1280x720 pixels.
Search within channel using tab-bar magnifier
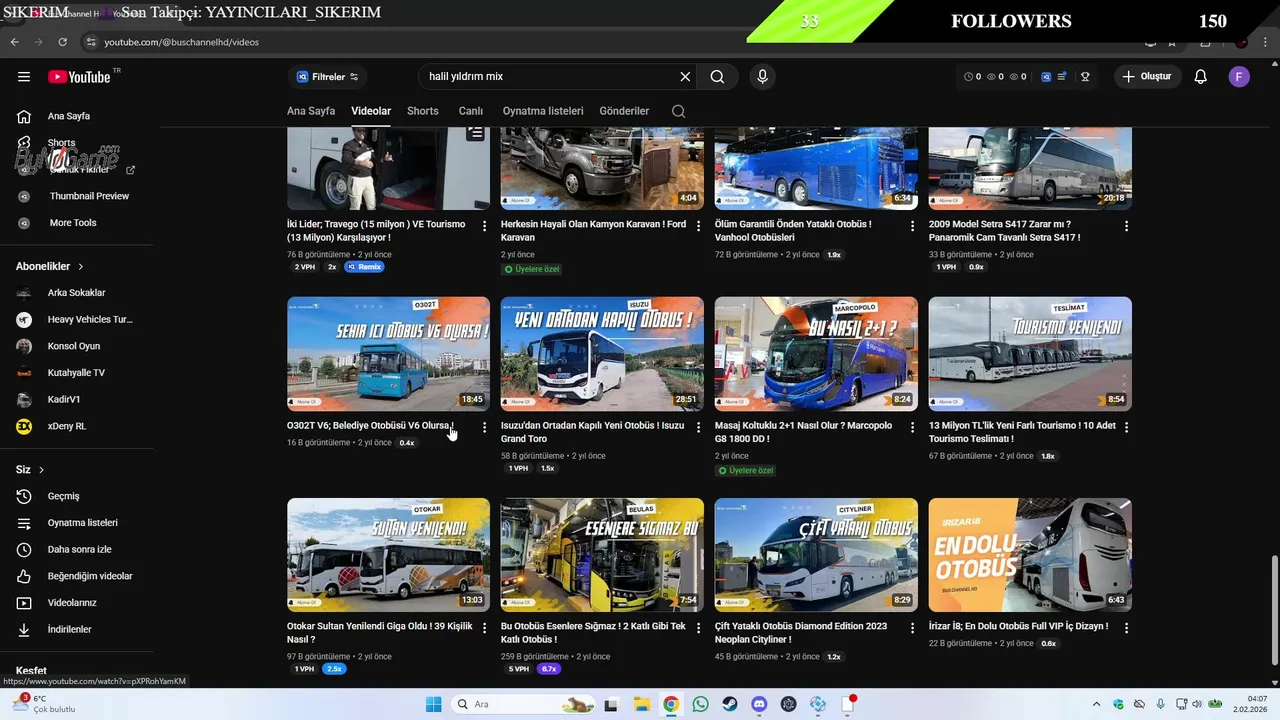click(678, 111)
